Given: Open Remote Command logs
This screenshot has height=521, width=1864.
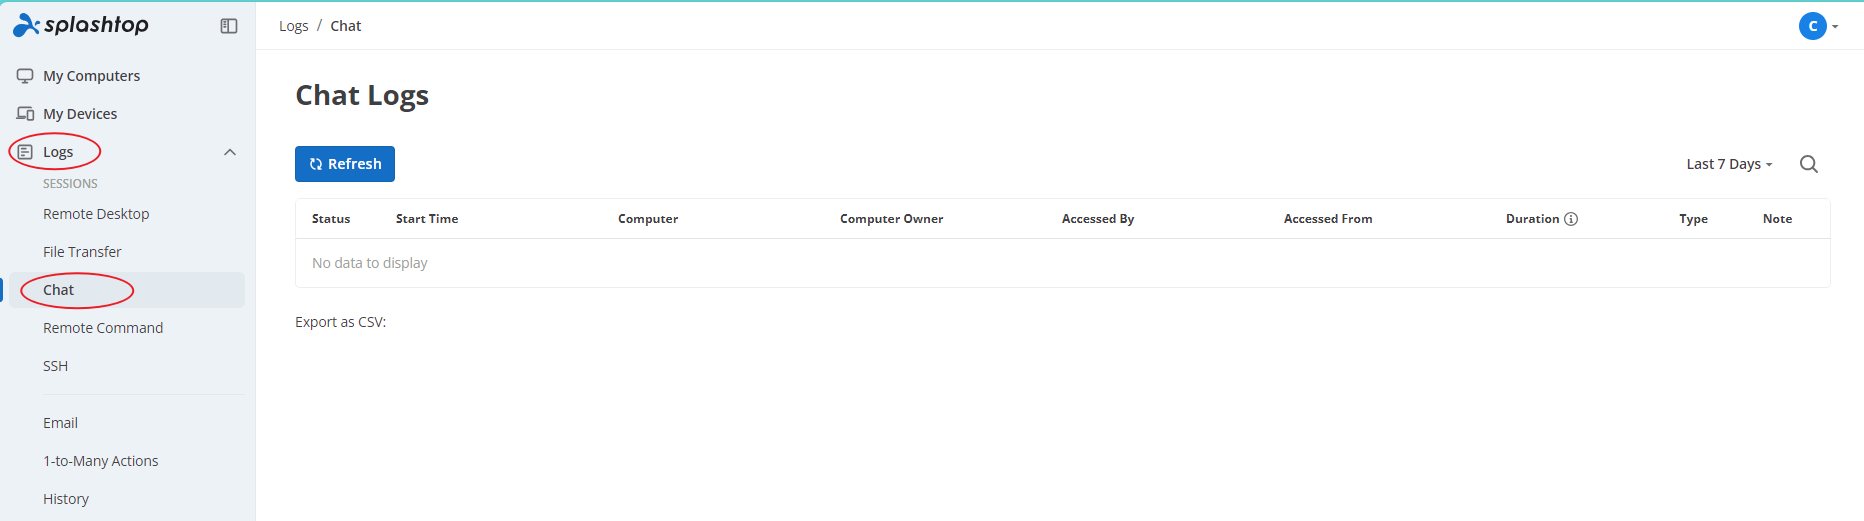Looking at the screenshot, I should tap(103, 328).
